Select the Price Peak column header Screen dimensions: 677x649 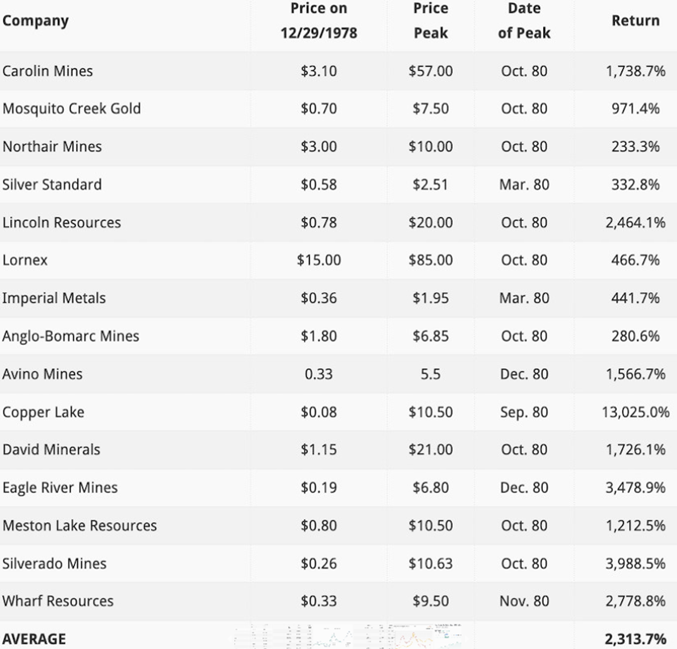(x=430, y=20)
